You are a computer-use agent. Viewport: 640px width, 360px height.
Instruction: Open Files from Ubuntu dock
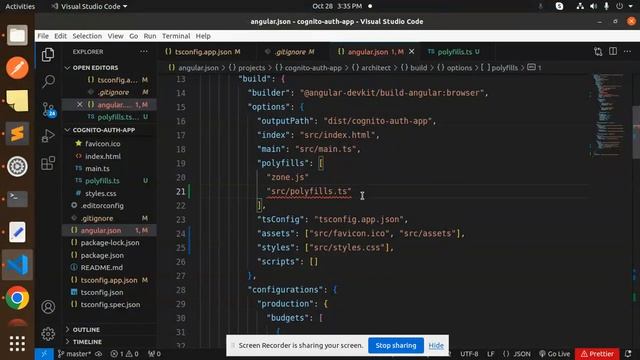[17, 35]
